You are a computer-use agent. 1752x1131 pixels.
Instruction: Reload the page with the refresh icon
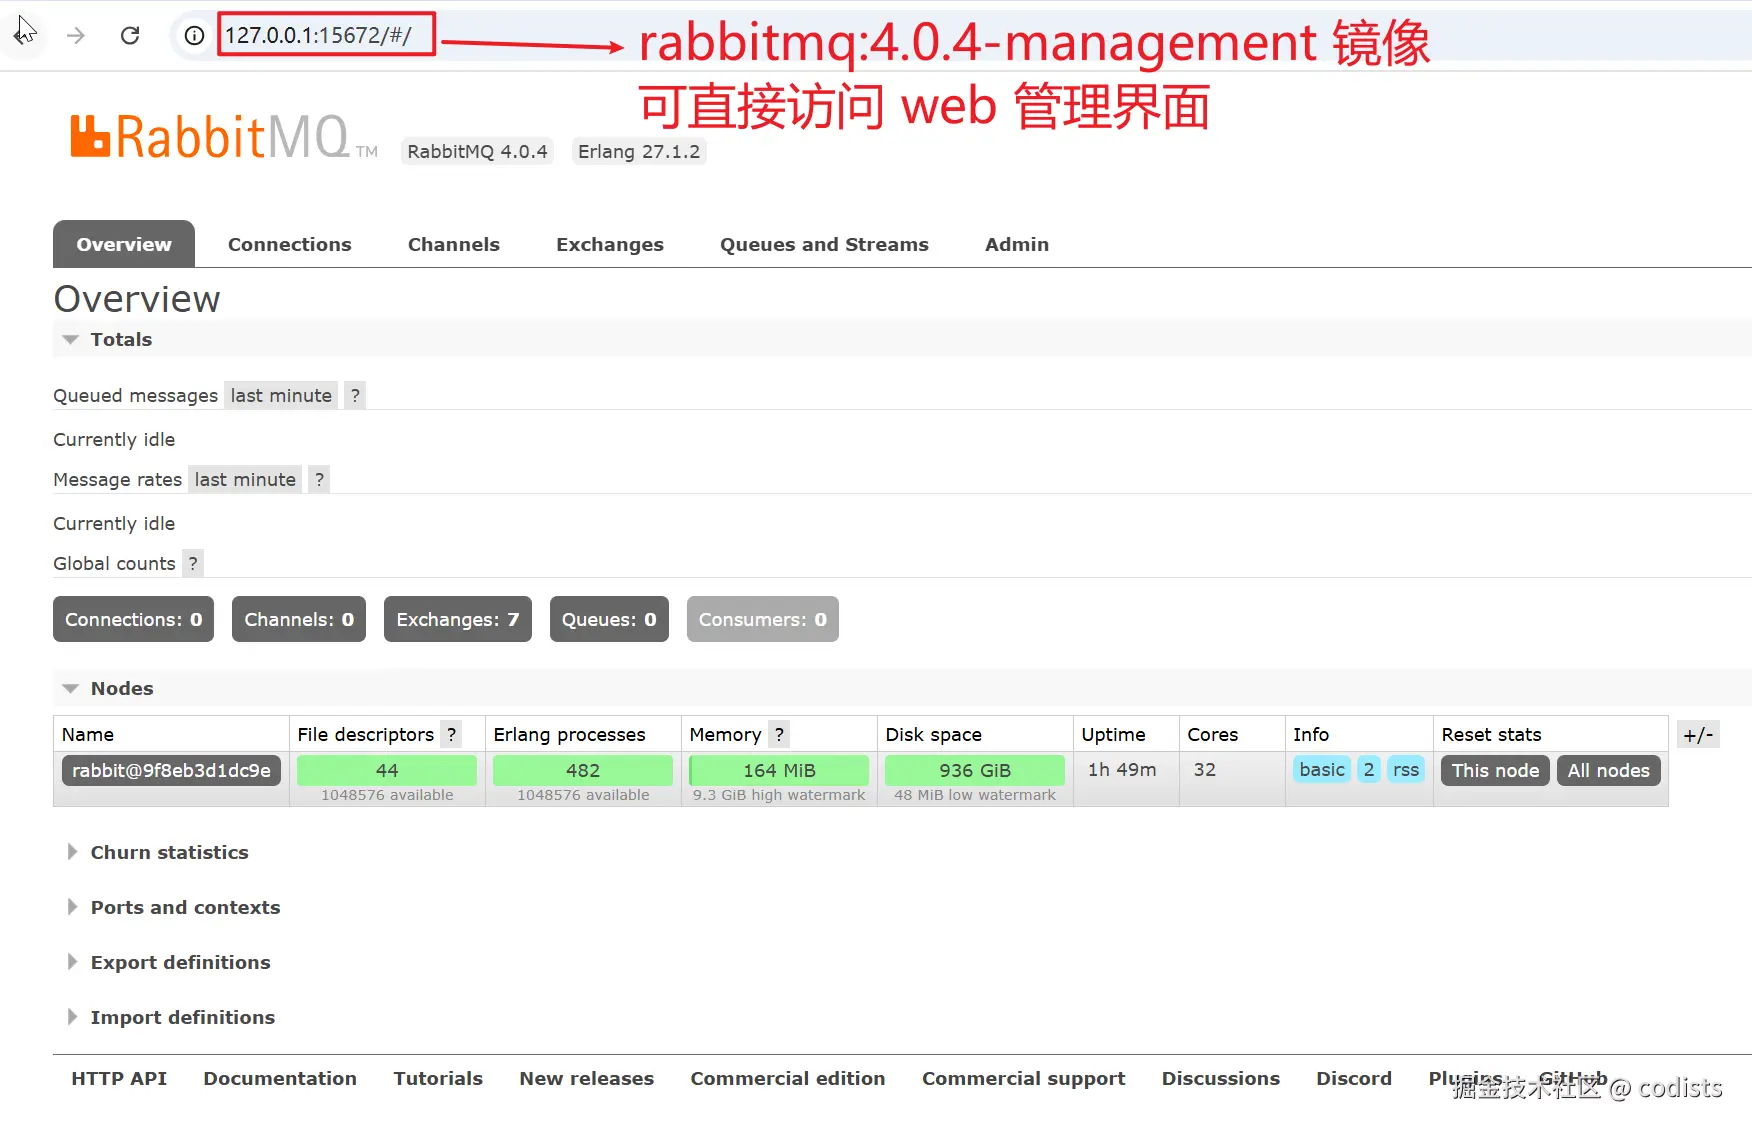pos(130,36)
